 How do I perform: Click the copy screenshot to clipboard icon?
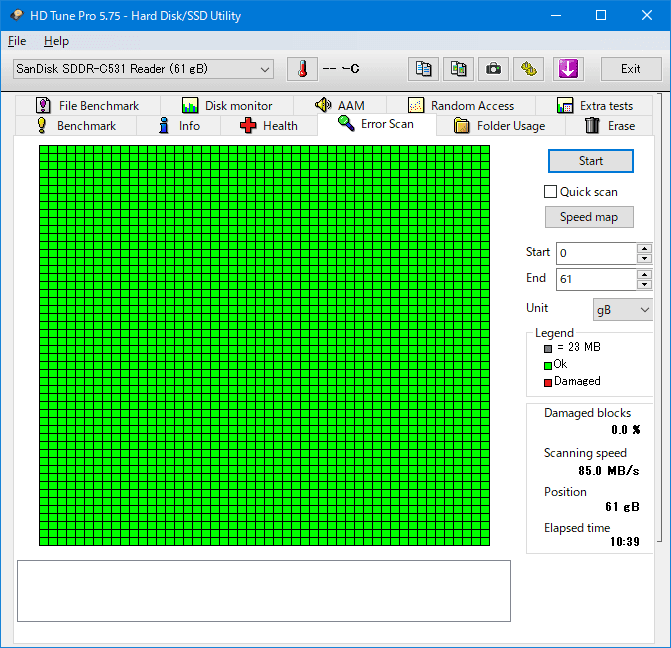(458, 69)
